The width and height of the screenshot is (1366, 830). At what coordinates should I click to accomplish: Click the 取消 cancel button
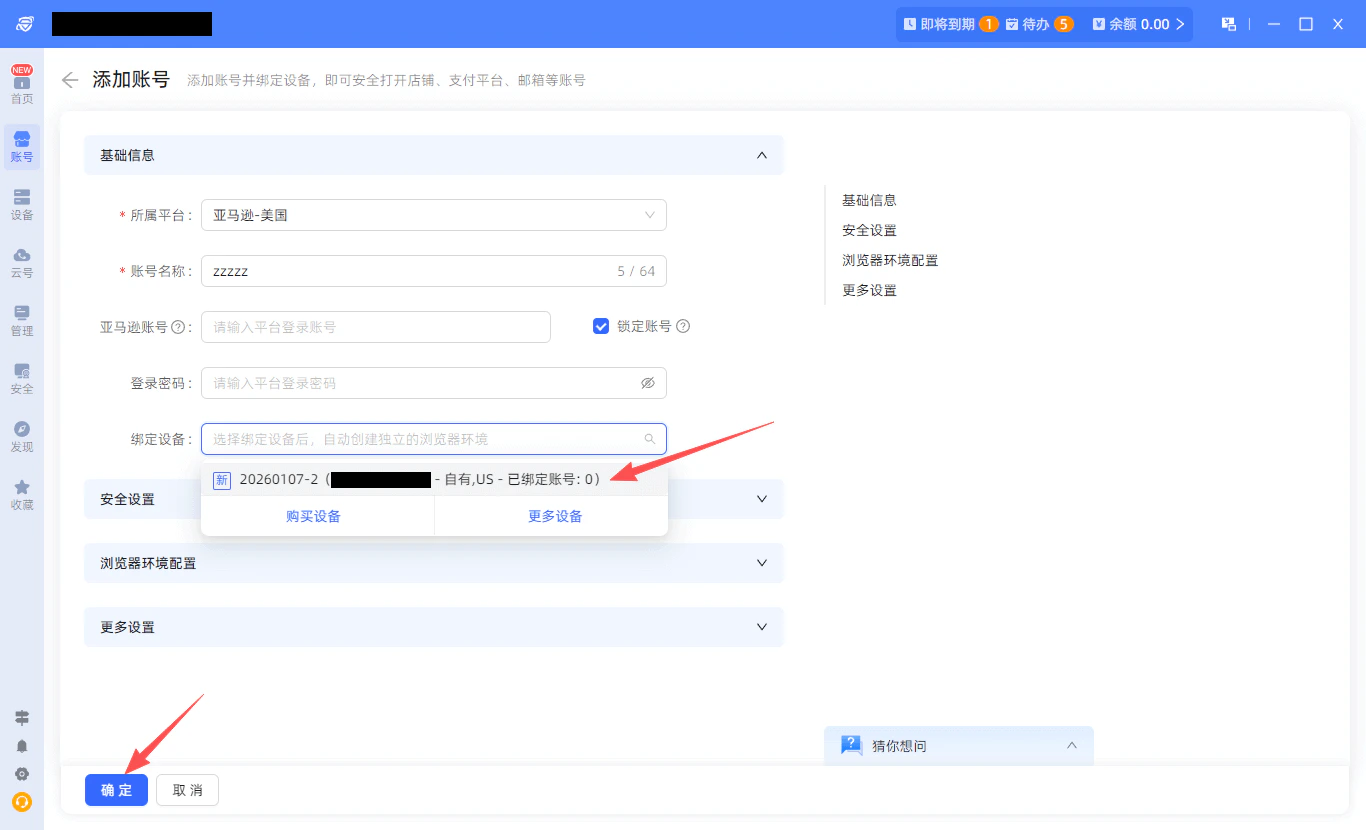[x=187, y=790]
